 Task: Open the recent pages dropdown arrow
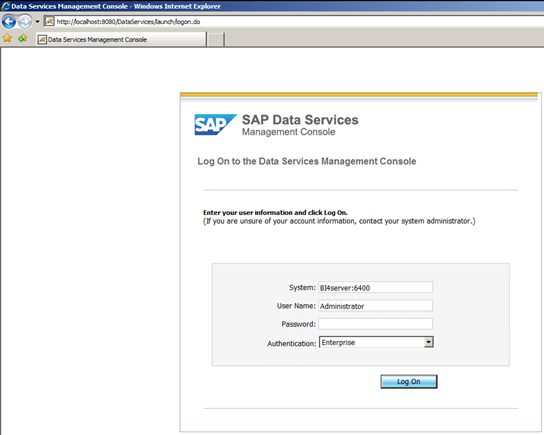37,22
